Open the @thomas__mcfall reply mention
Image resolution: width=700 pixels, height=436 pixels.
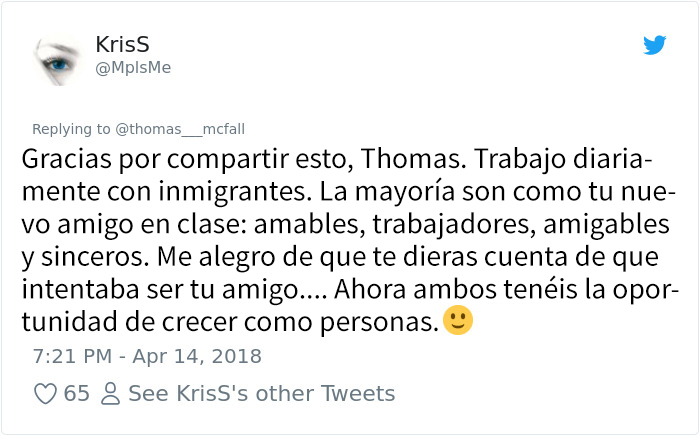click(180, 129)
